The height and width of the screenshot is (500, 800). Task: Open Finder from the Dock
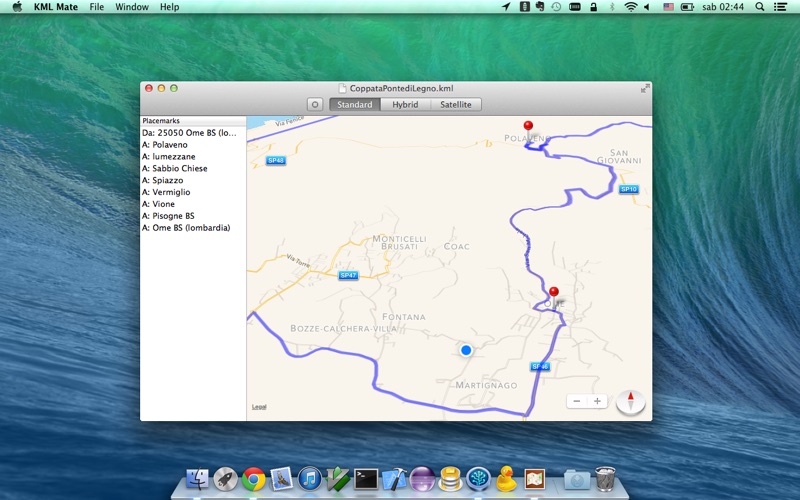point(197,479)
